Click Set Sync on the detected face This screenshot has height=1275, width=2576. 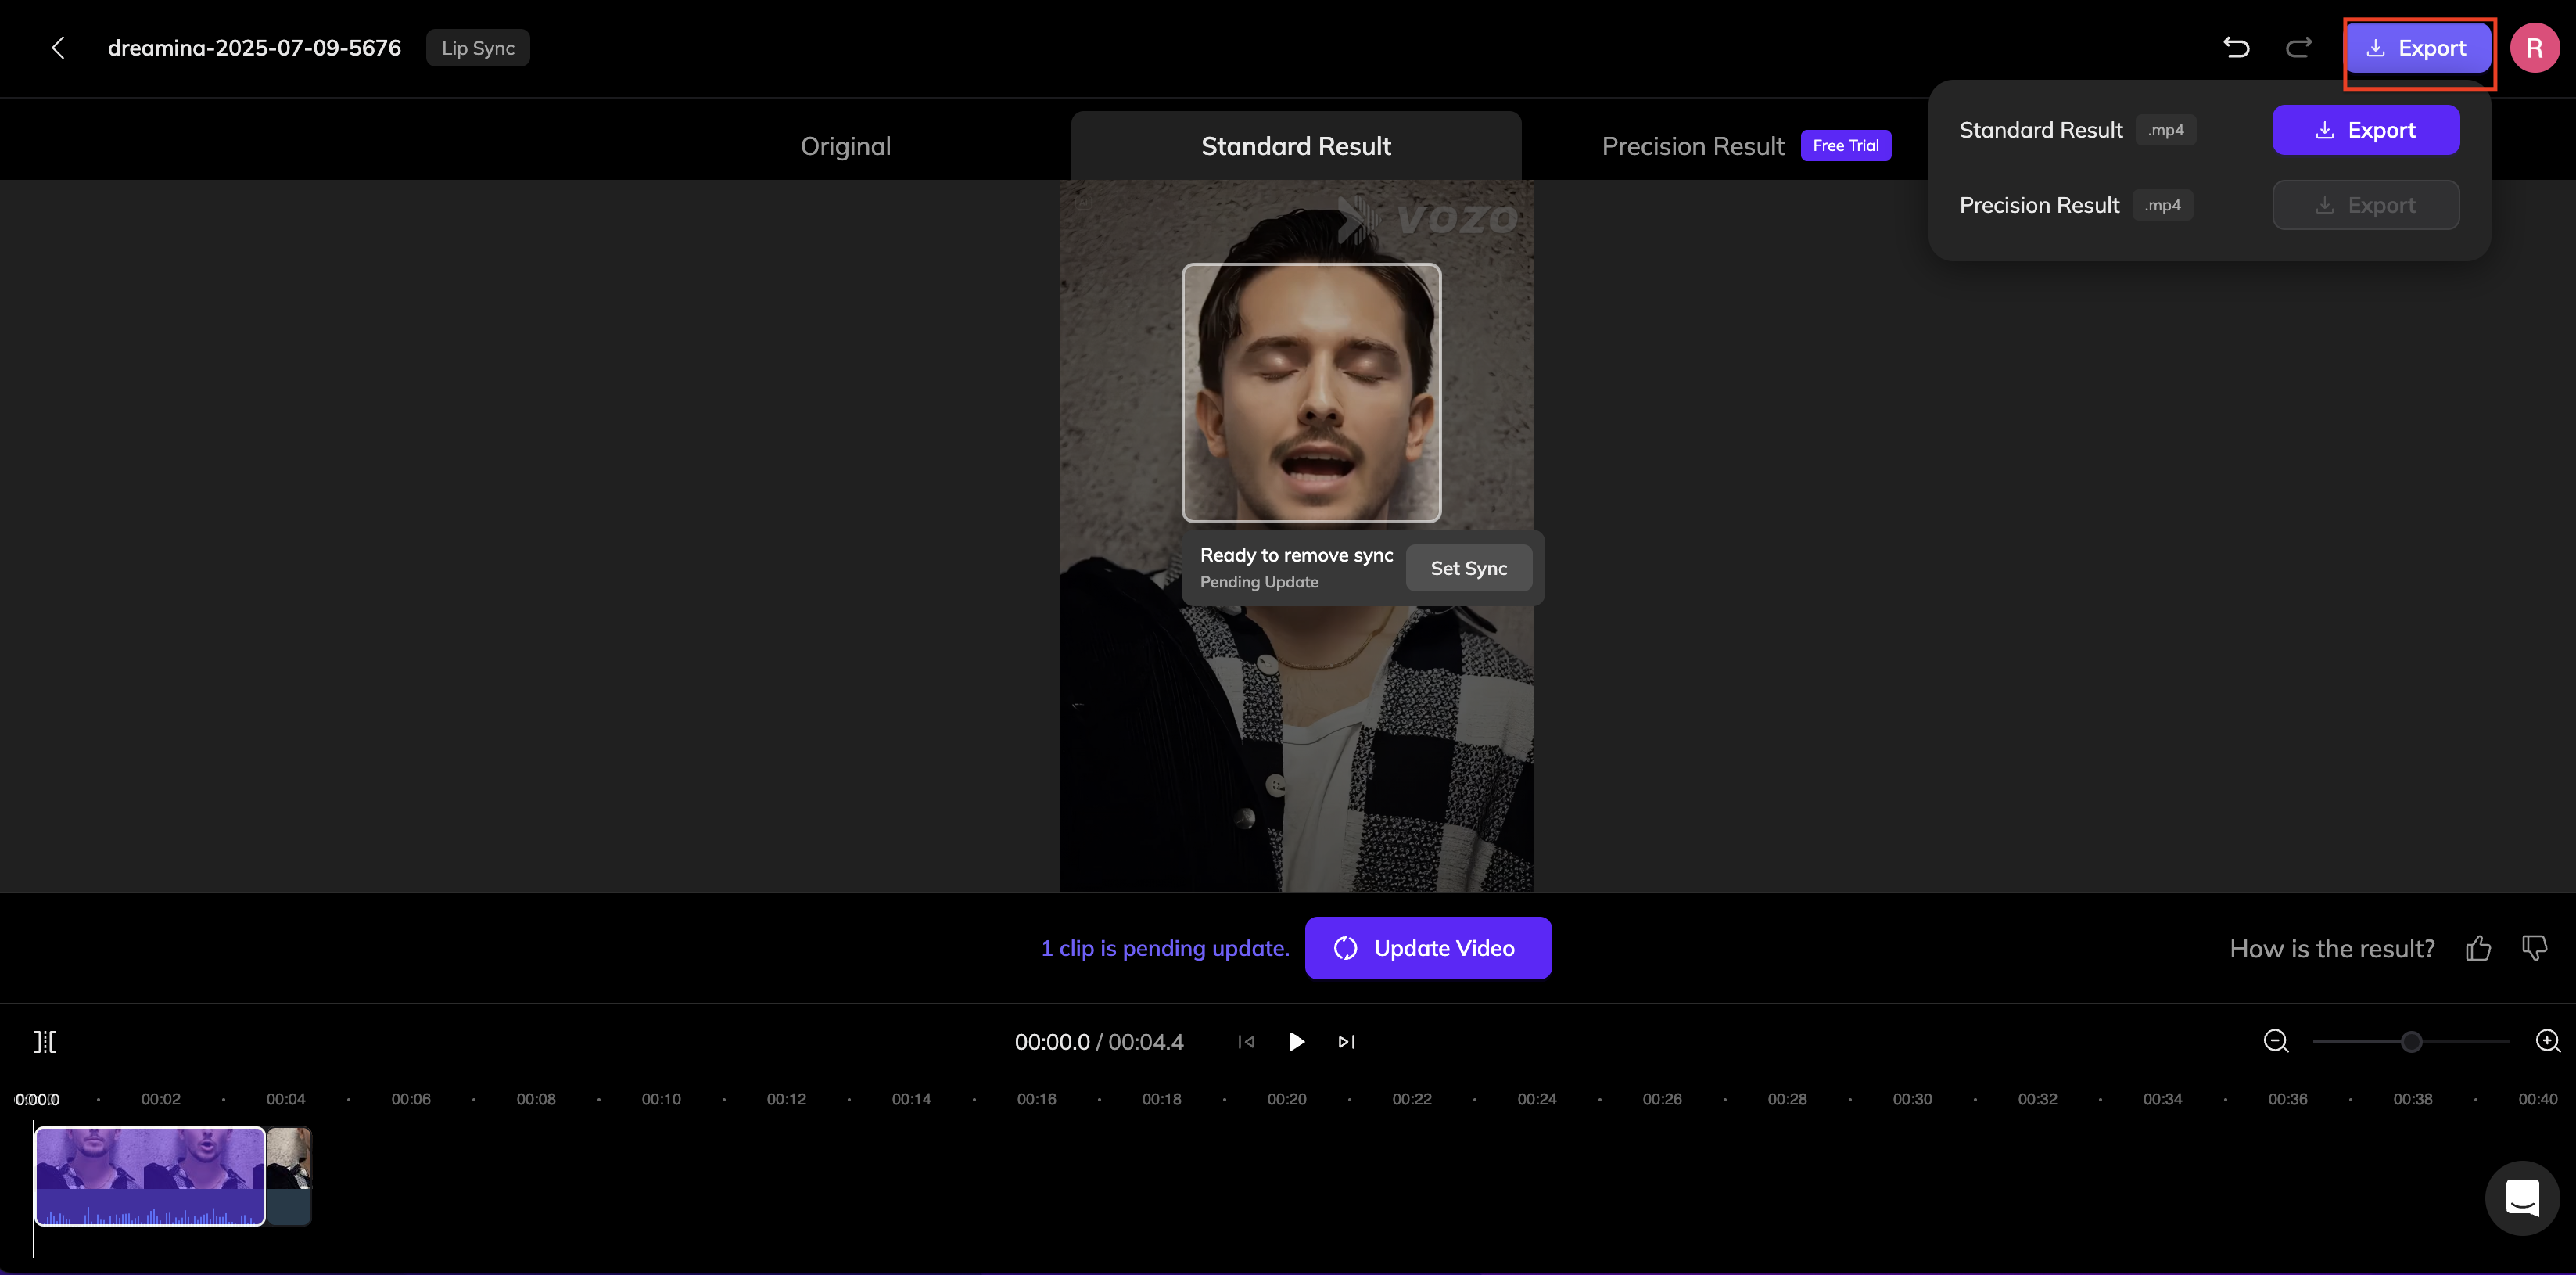click(x=1468, y=567)
